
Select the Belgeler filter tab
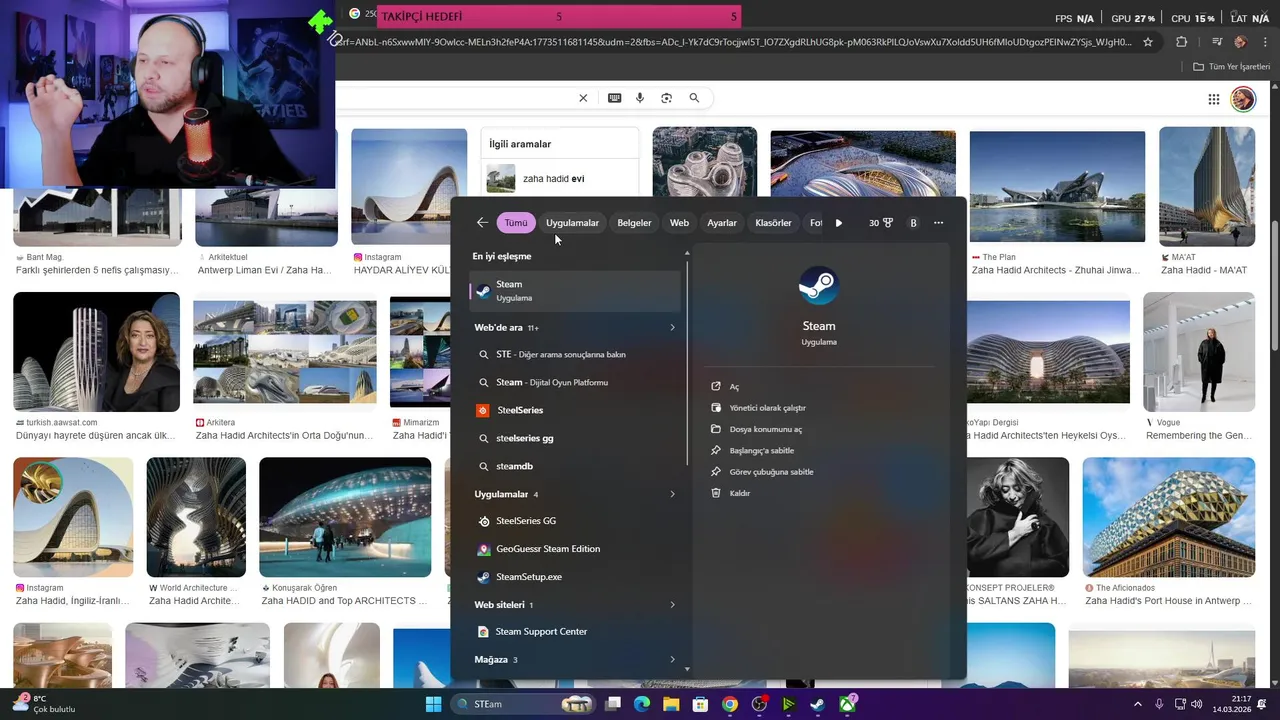point(634,223)
